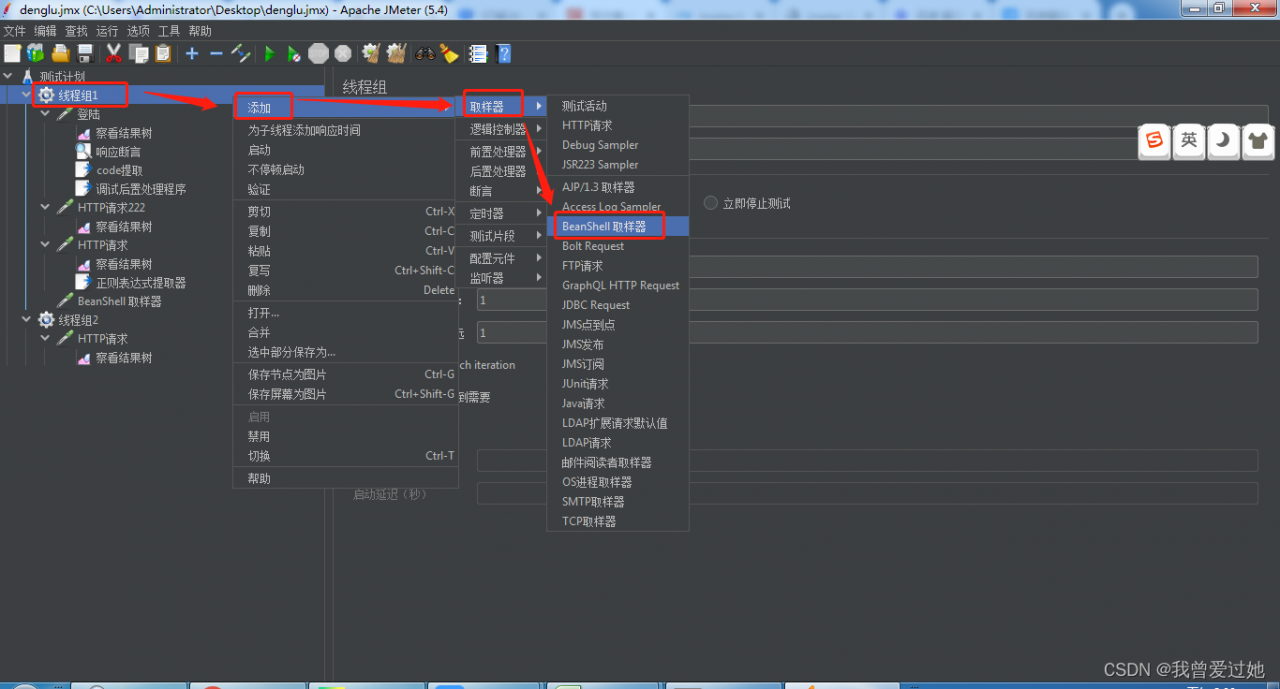Open the 文件 menu

click(x=14, y=31)
